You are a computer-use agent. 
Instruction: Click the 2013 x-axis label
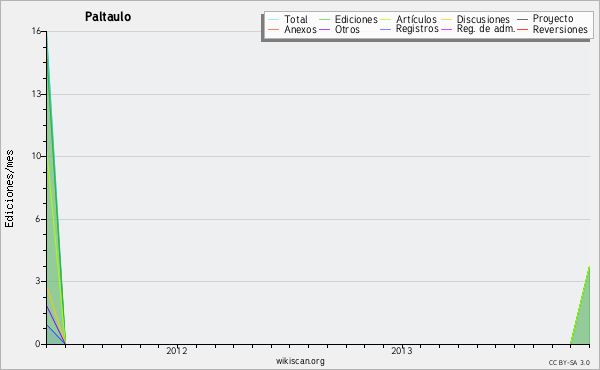pyautogui.click(x=402, y=351)
